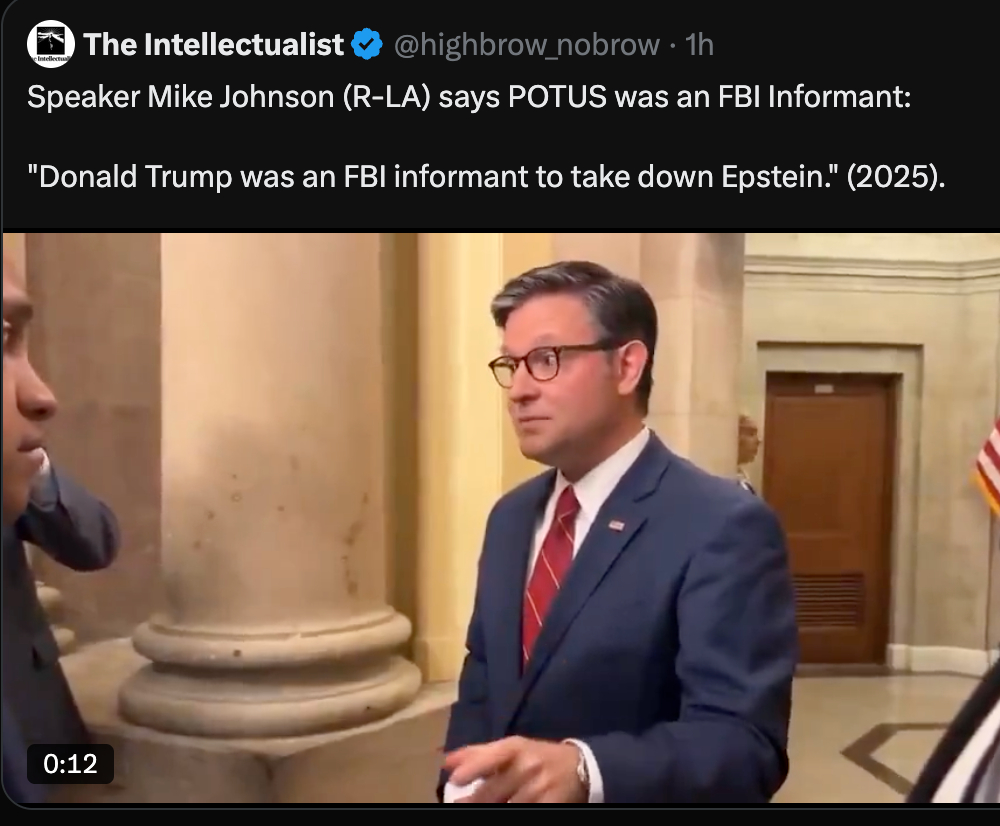Click the 0:12 video duration badge
Viewport: 1000px width, 826px height.
(x=70, y=763)
